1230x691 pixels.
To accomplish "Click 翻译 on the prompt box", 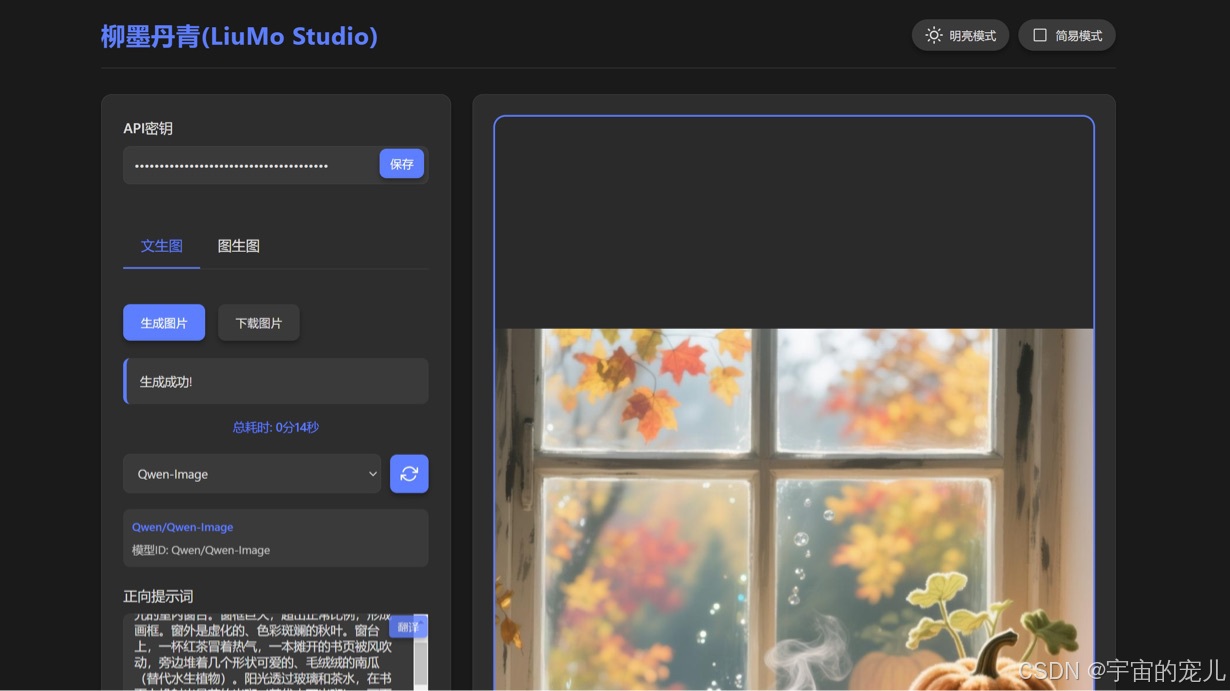I will coord(408,627).
